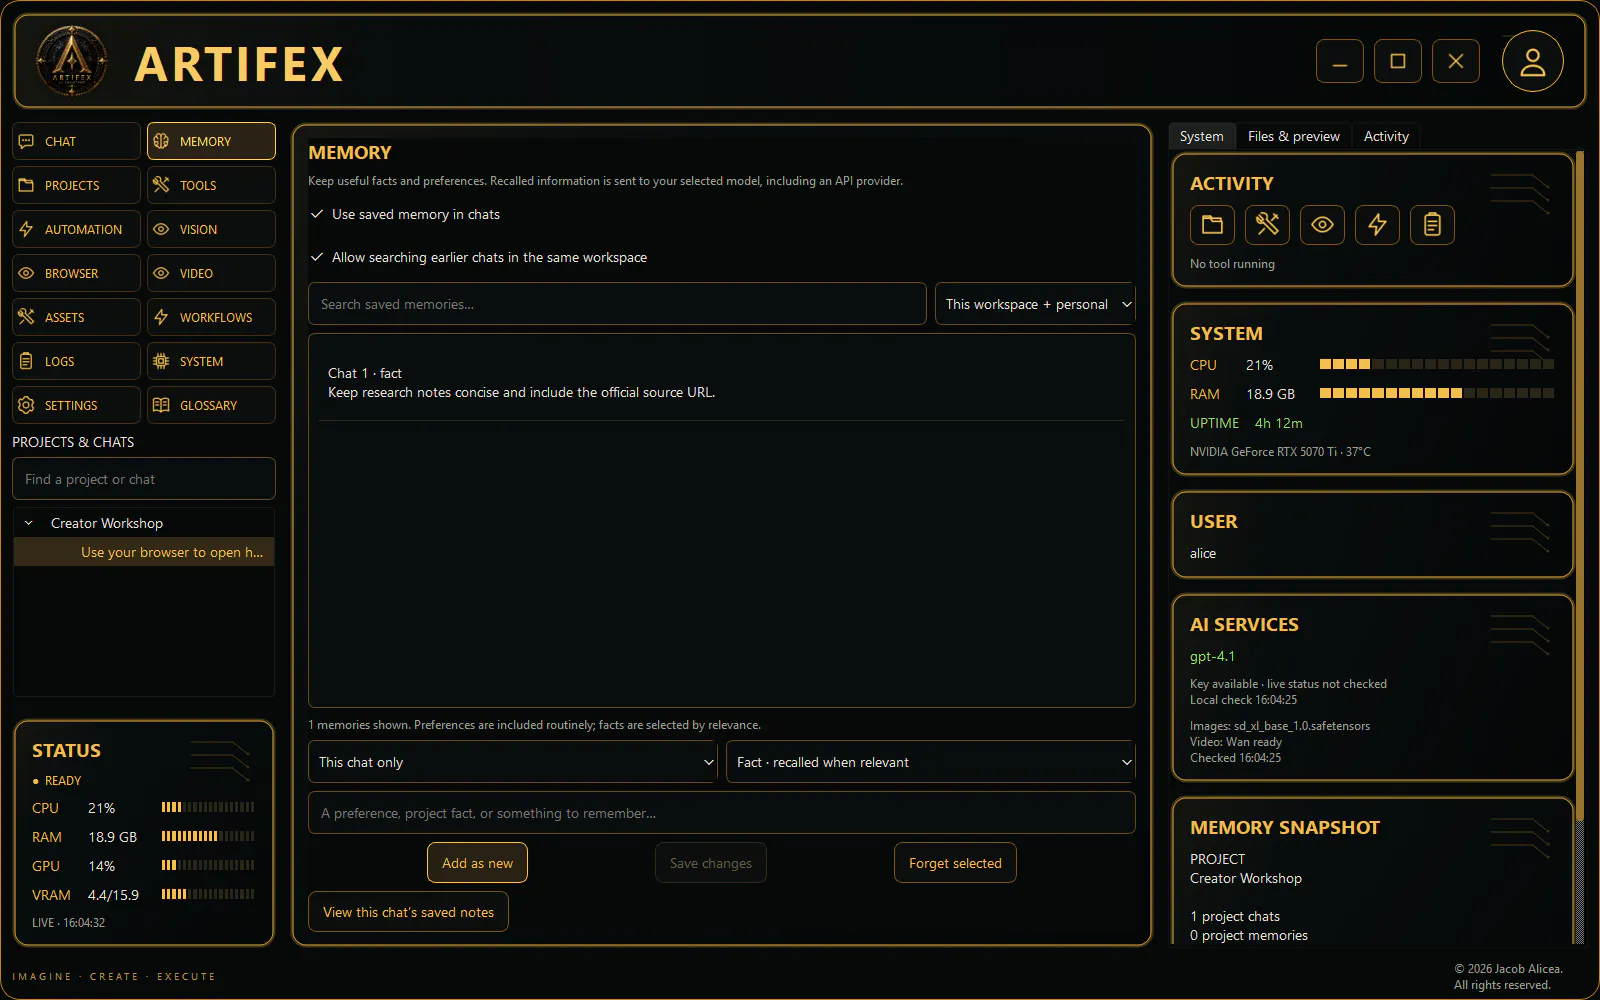Image resolution: width=1600 pixels, height=1000 pixels.
Task: Open the This workspace + personal dropdown
Action: (1035, 304)
